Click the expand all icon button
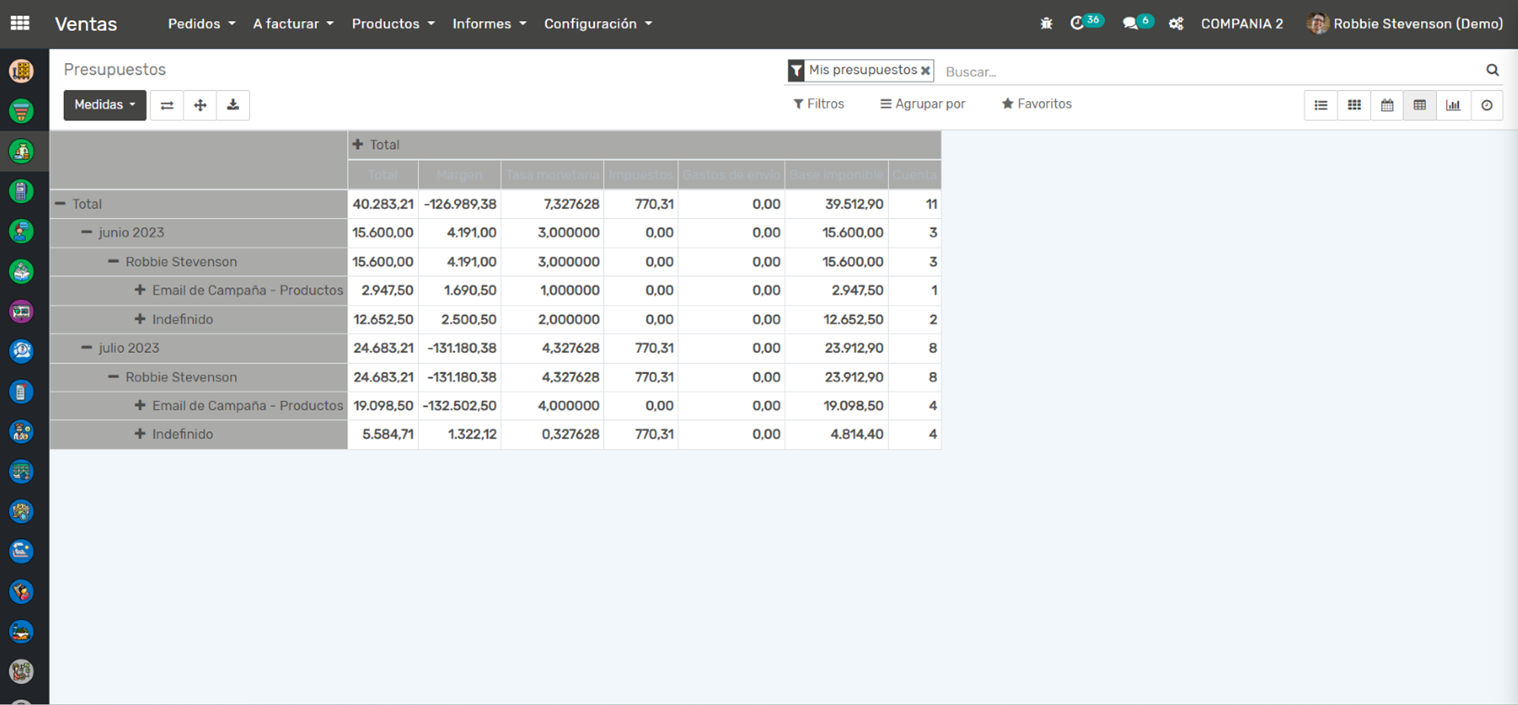 pos(200,105)
